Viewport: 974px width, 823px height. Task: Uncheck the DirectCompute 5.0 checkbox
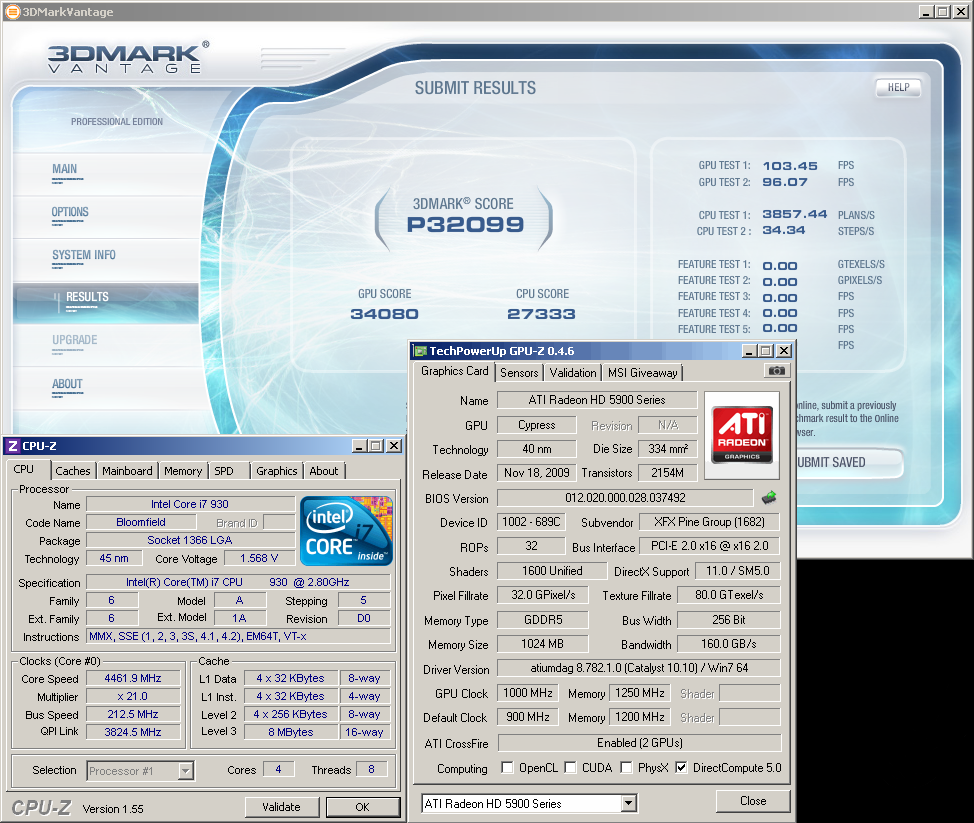tap(681, 768)
